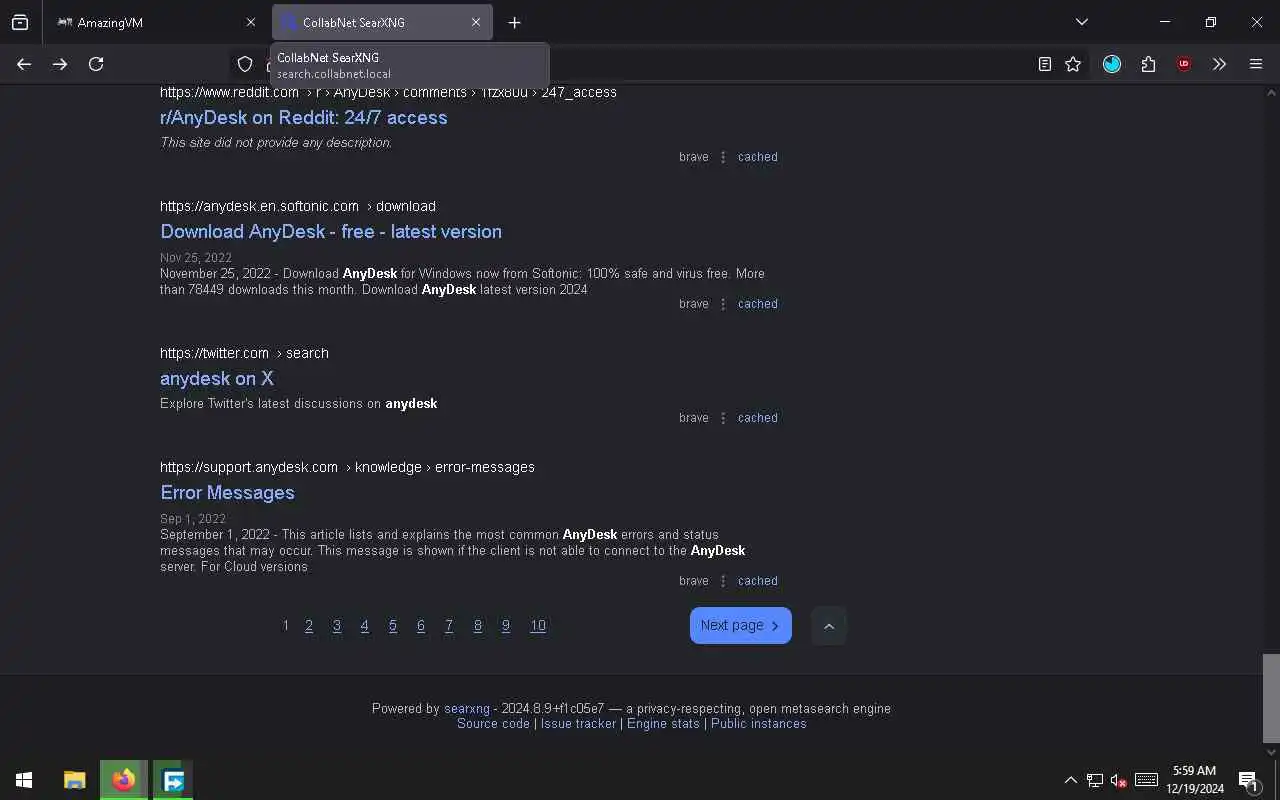Open the blue circular extension icon
Screen dimensions: 1280x800
[1112, 64]
